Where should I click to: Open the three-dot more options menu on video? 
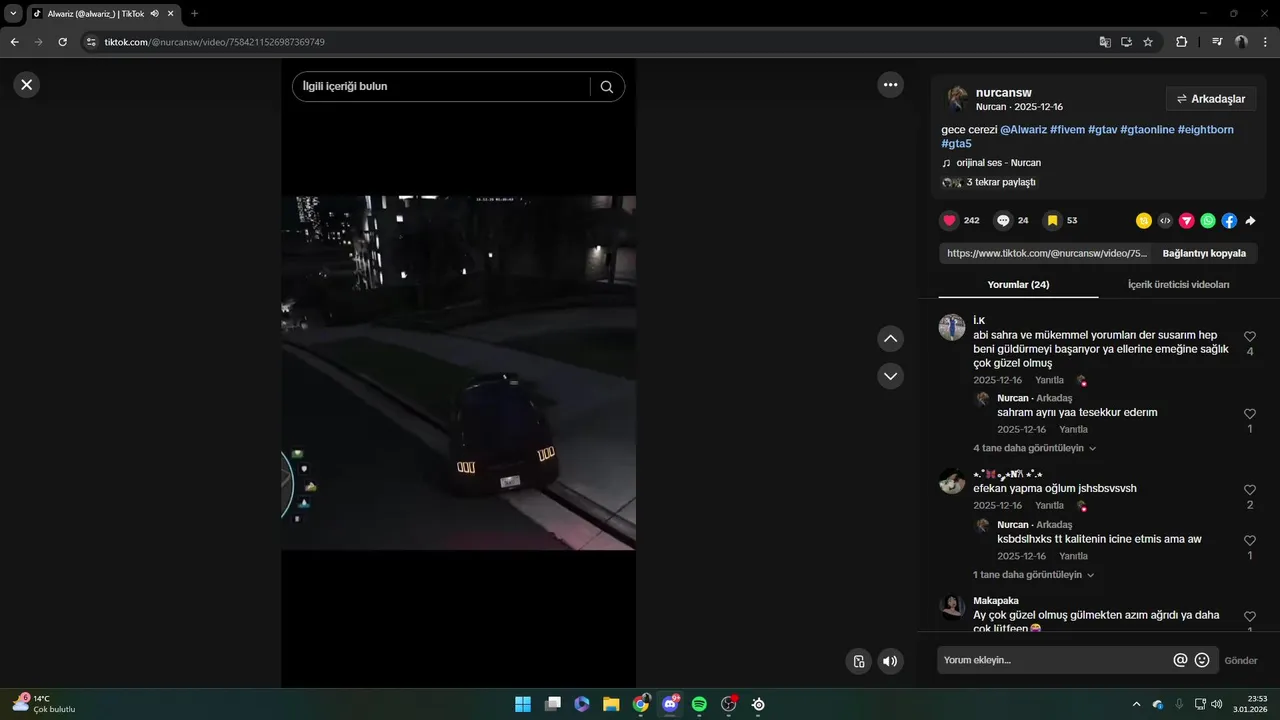coord(891,85)
